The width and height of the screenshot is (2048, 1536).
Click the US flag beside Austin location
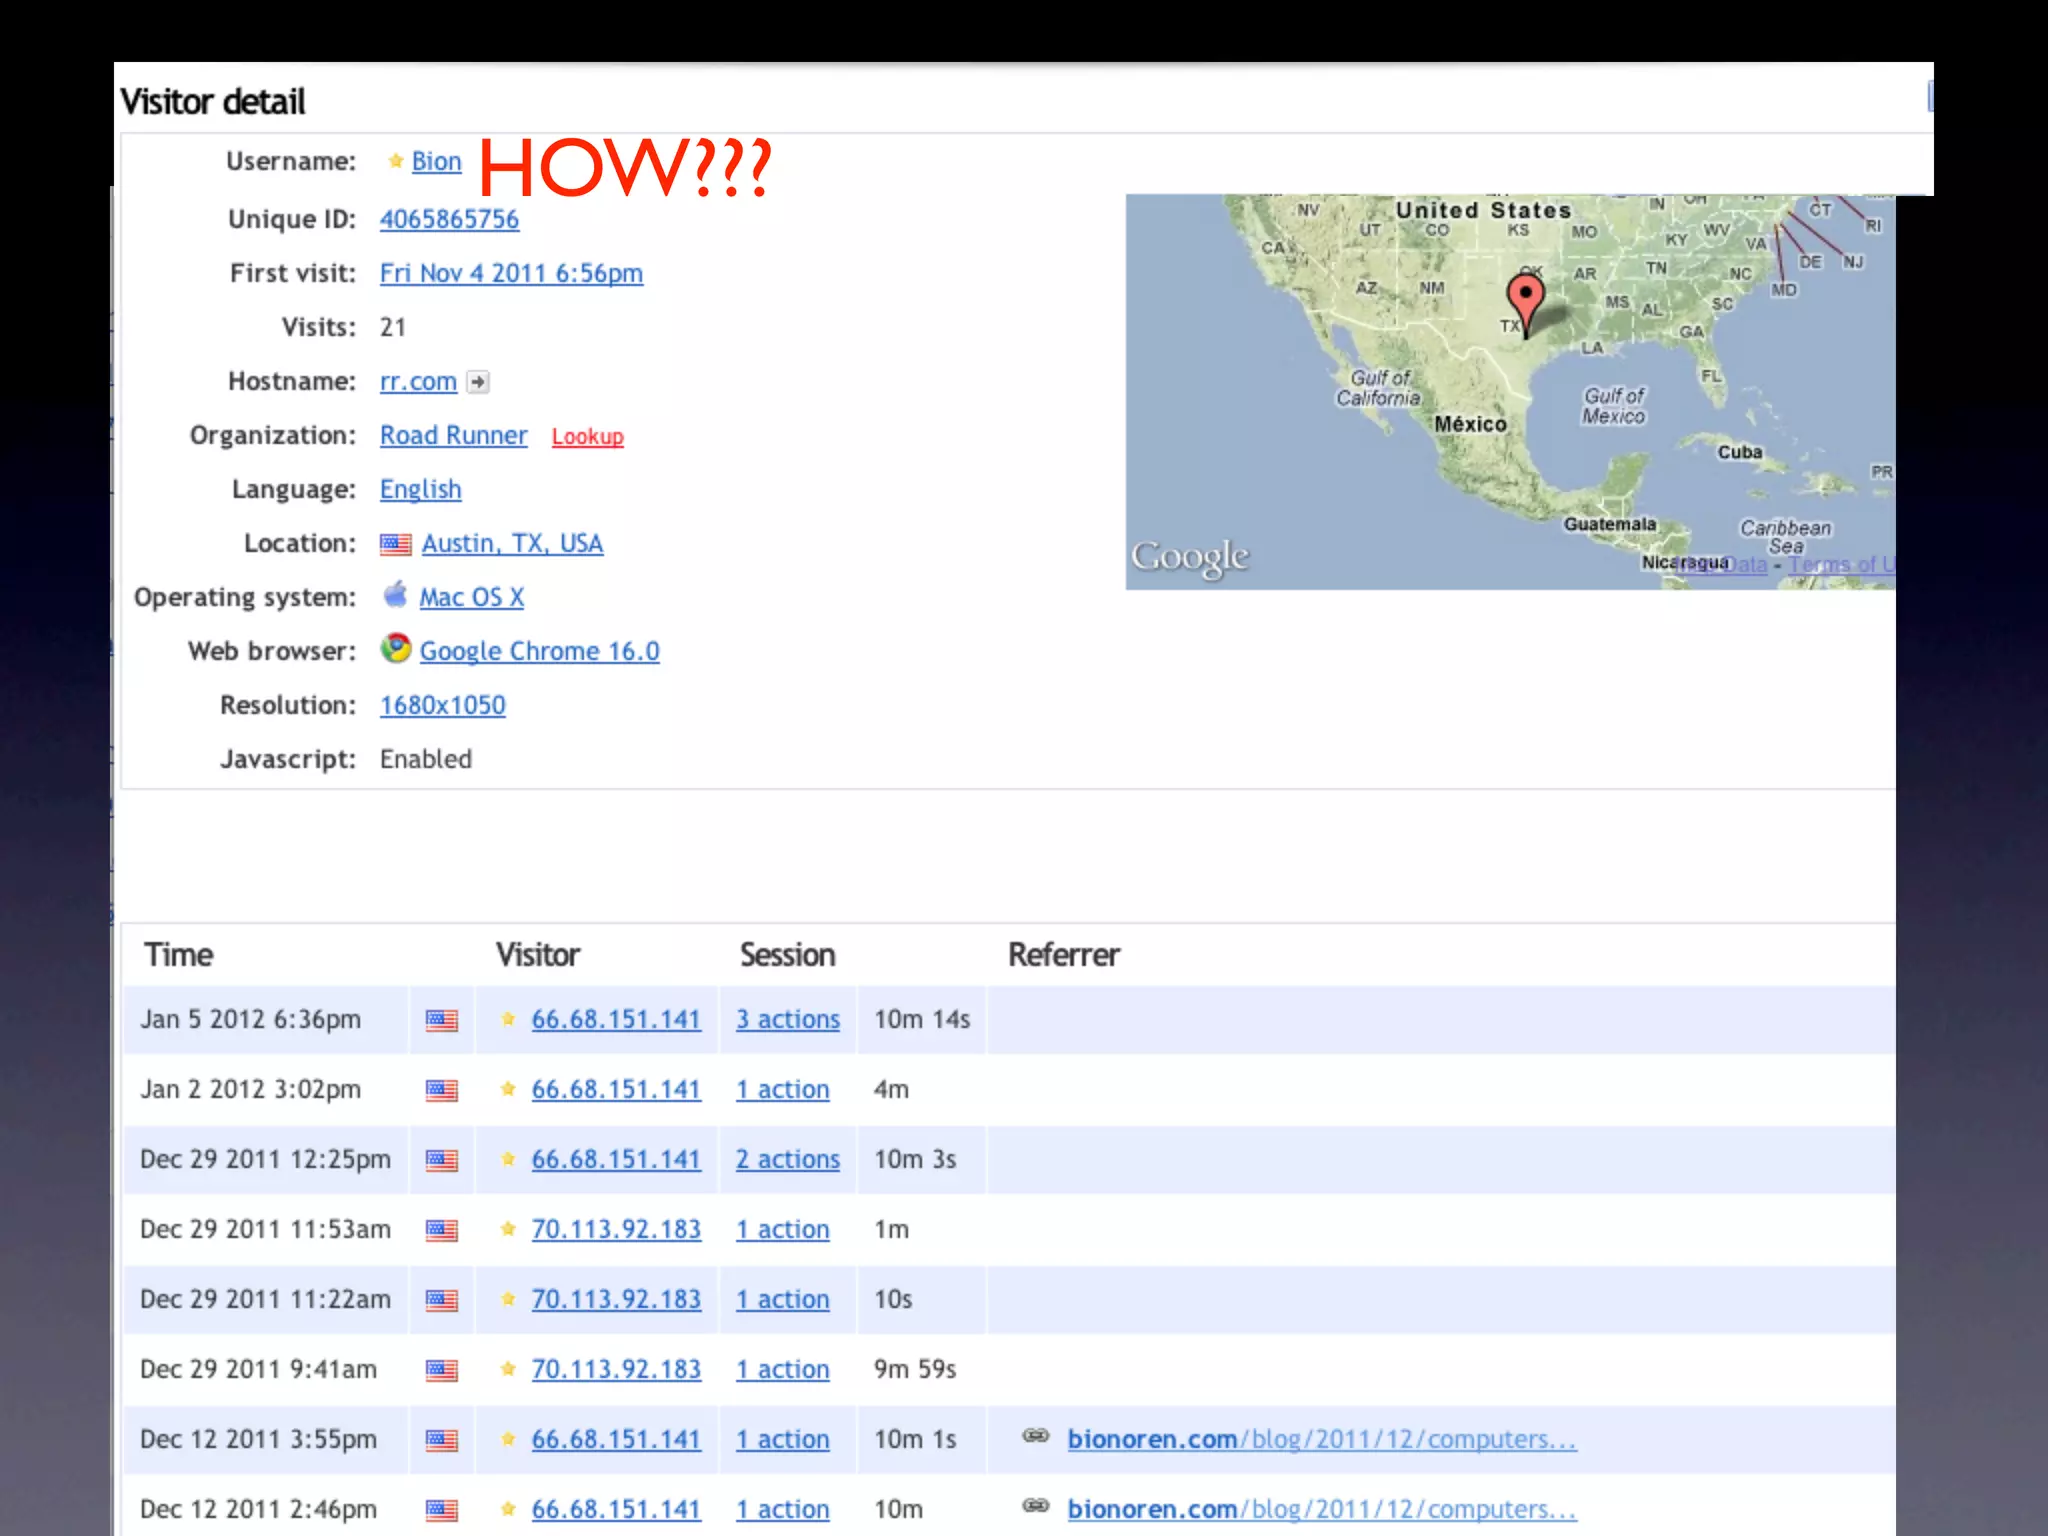click(396, 544)
